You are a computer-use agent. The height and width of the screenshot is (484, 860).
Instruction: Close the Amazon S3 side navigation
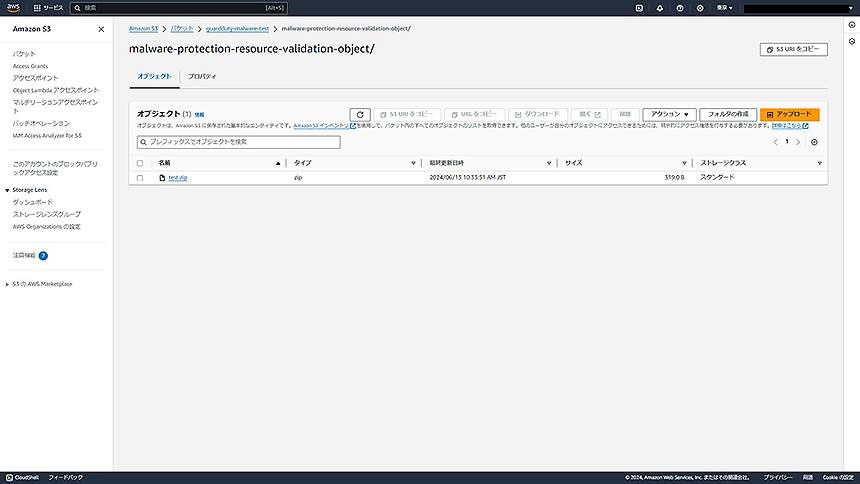pyautogui.click(x=101, y=29)
